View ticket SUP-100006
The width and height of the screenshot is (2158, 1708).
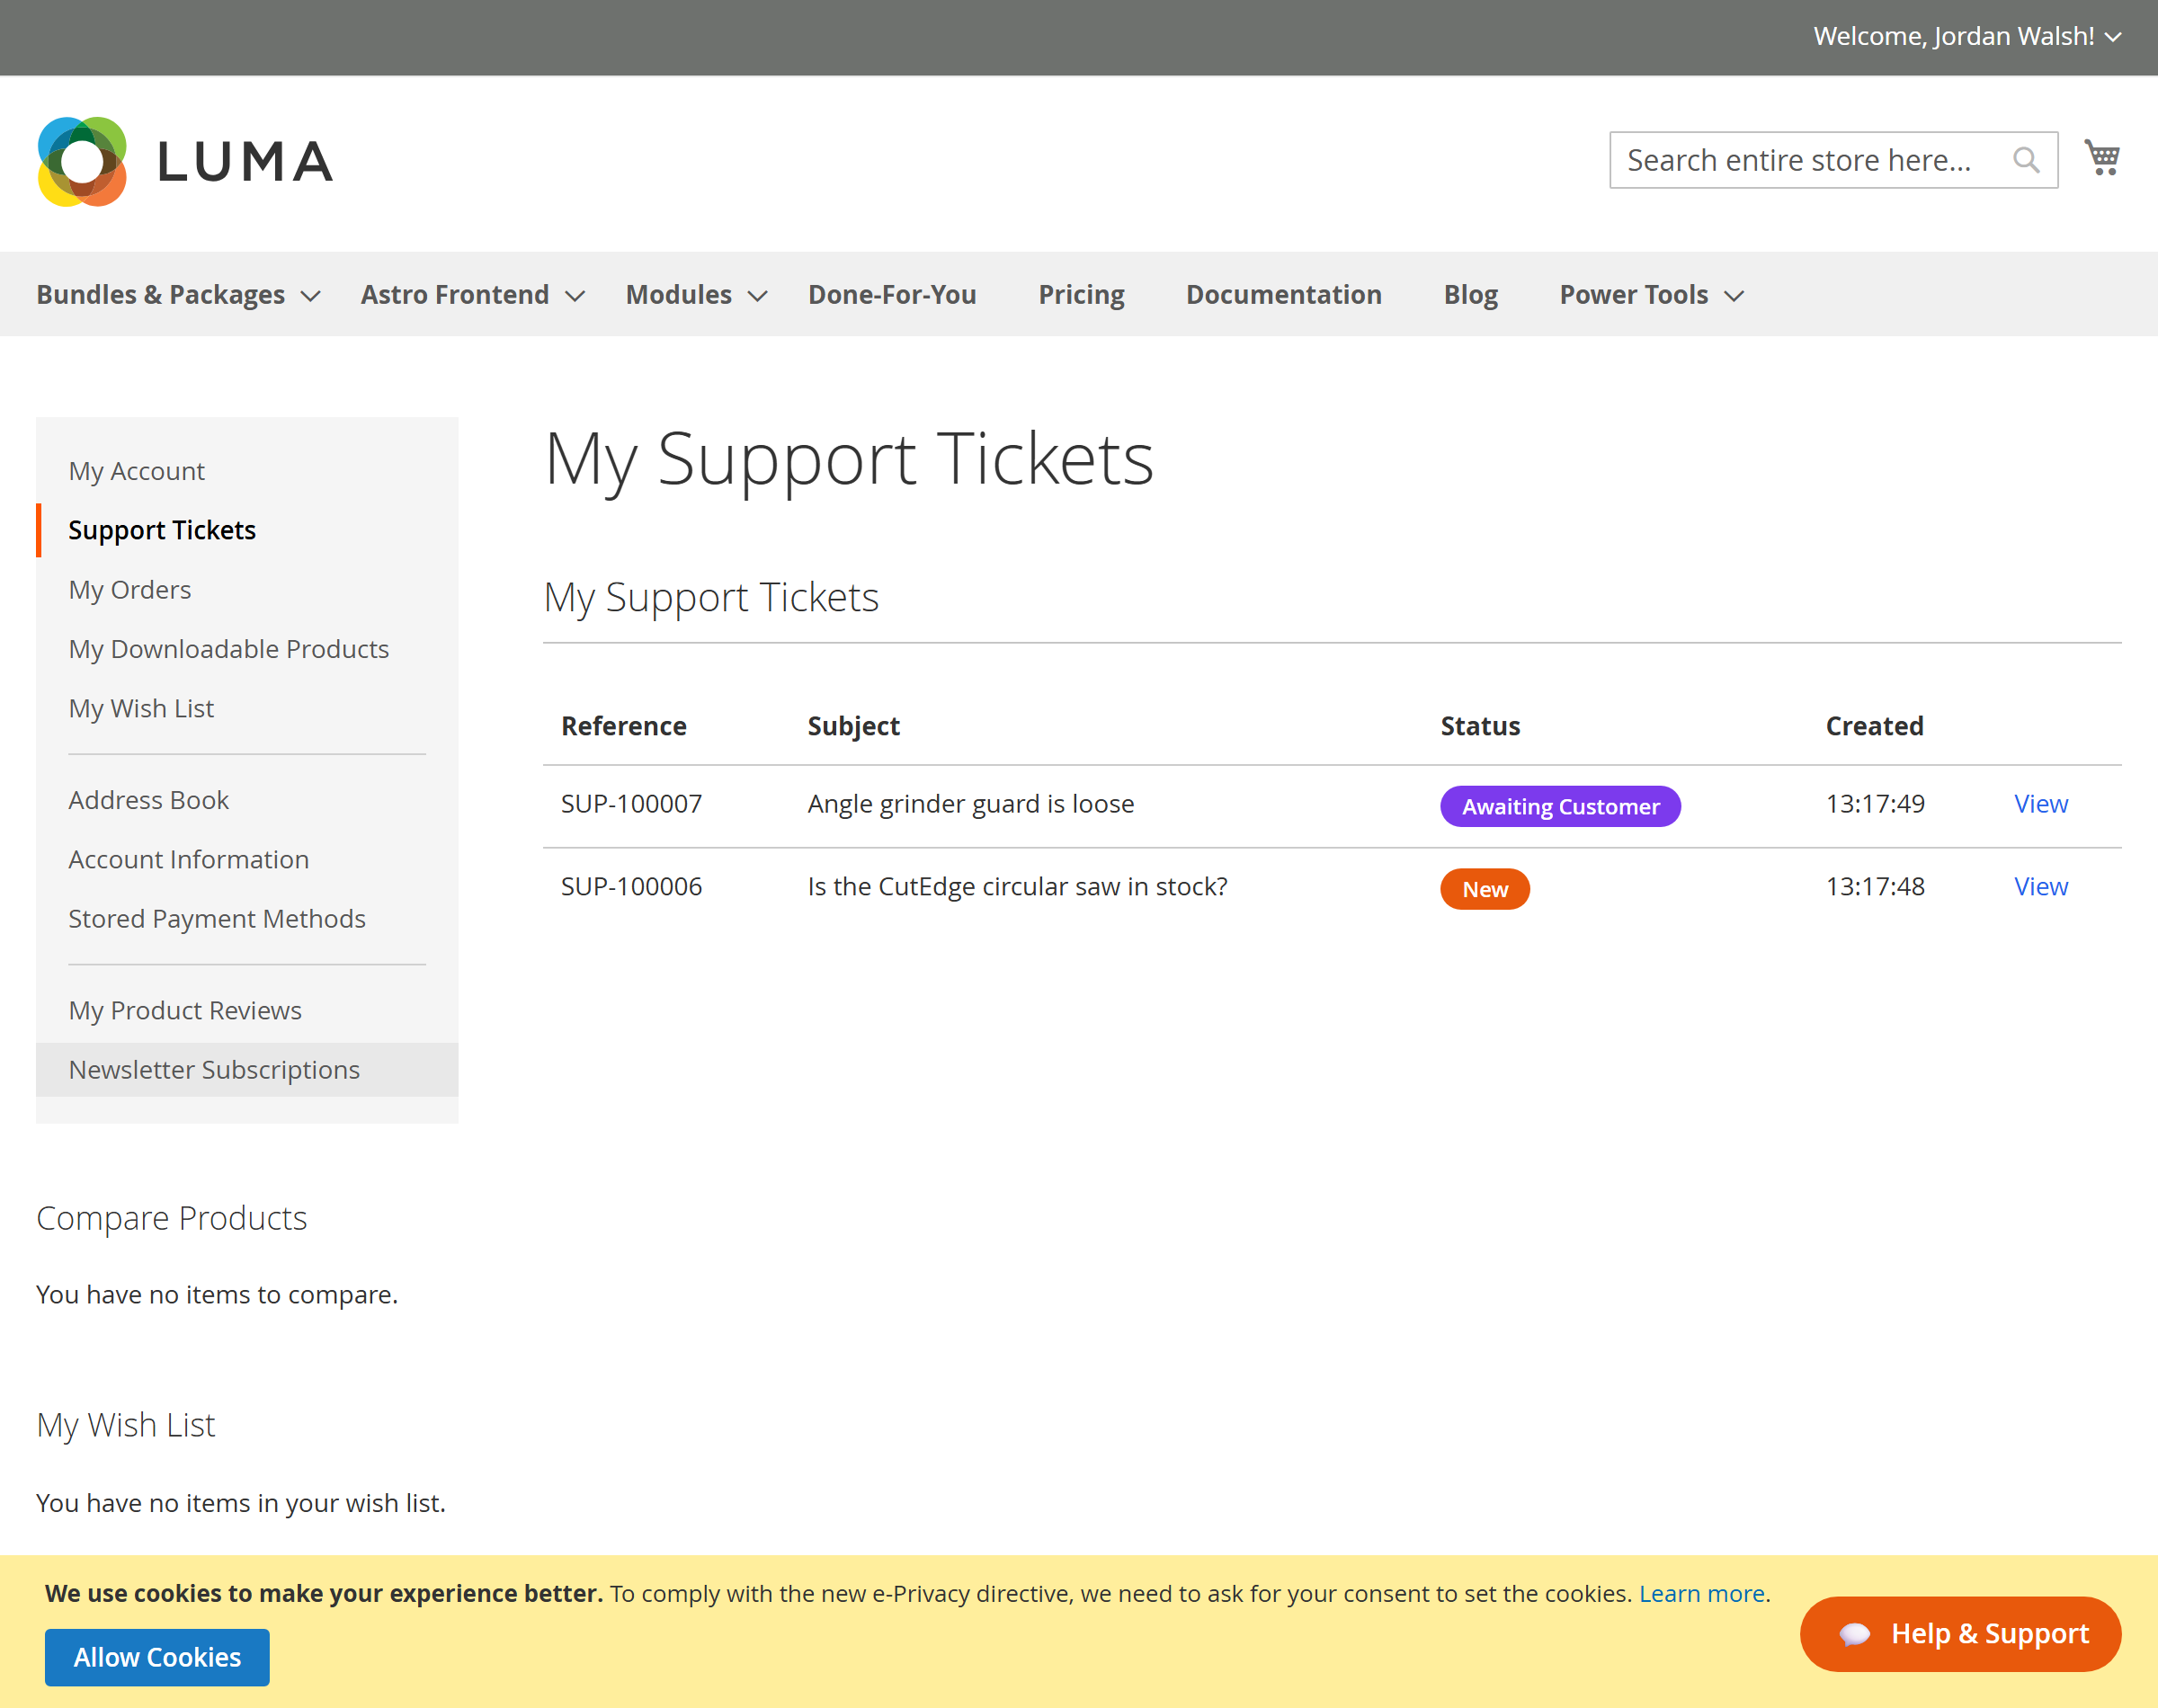pyautogui.click(x=2040, y=887)
